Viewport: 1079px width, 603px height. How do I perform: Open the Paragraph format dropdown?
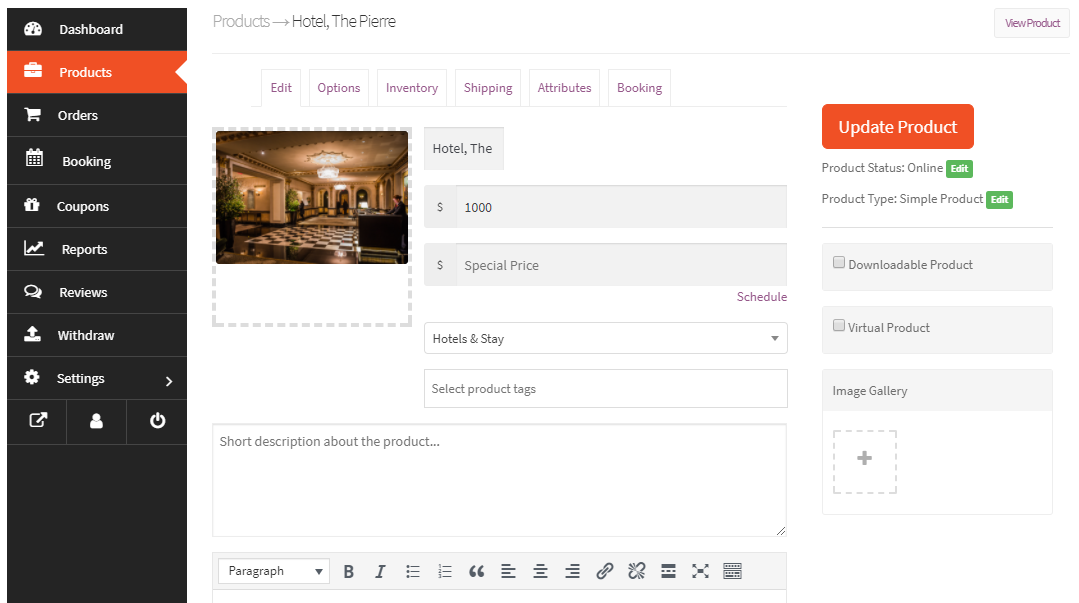pyautogui.click(x=274, y=571)
